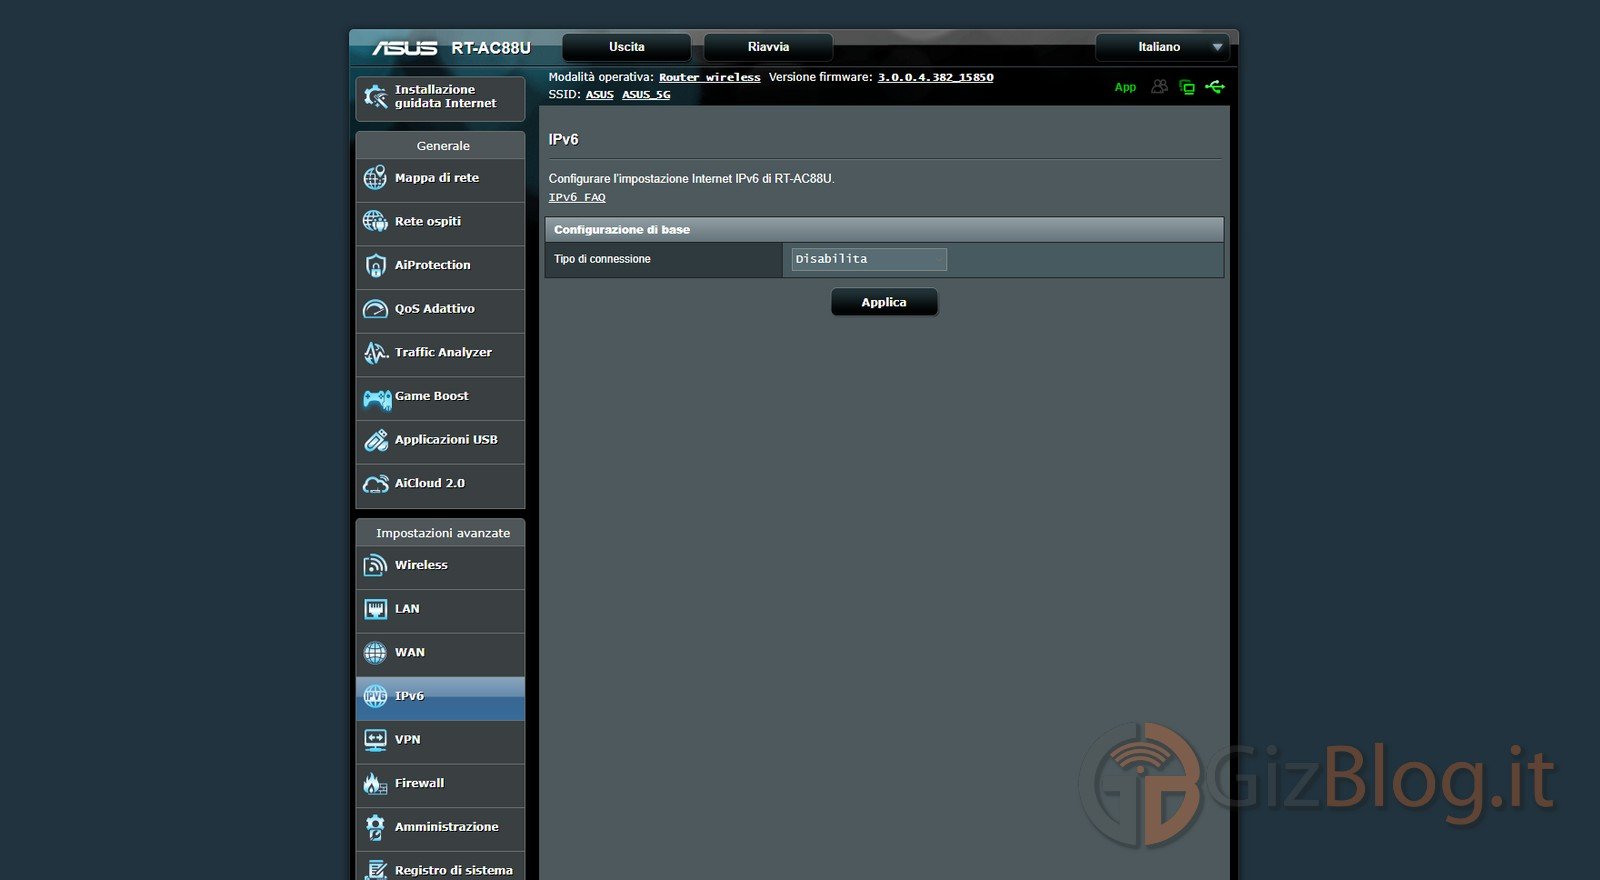The height and width of the screenshot is (880, 1600).
Task: Click the Rete ospiti icon
Action: (x=375, y=221)
